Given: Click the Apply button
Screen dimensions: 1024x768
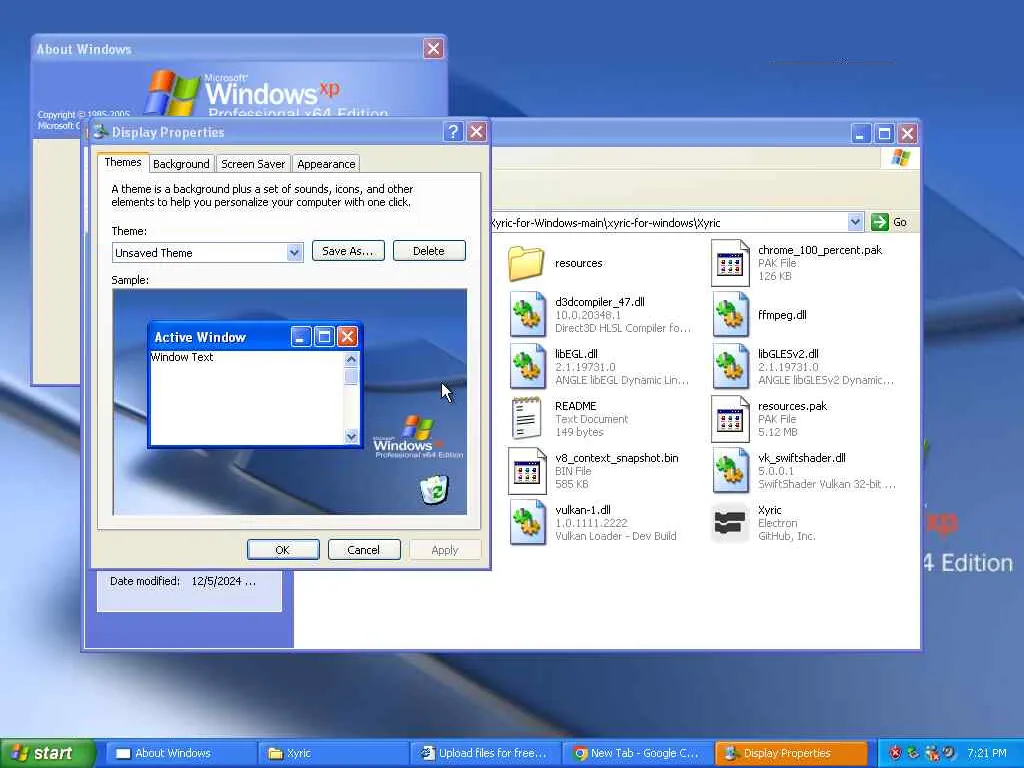Looking at the screenshot, I should pos(445,550).
